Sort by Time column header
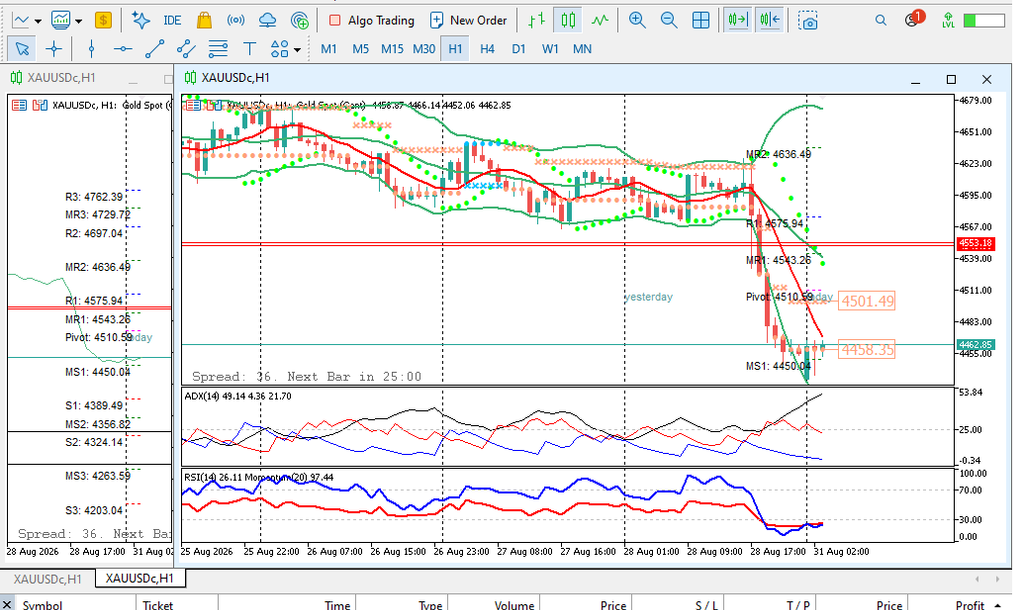The image size is (1024, 610). [287, 605]
